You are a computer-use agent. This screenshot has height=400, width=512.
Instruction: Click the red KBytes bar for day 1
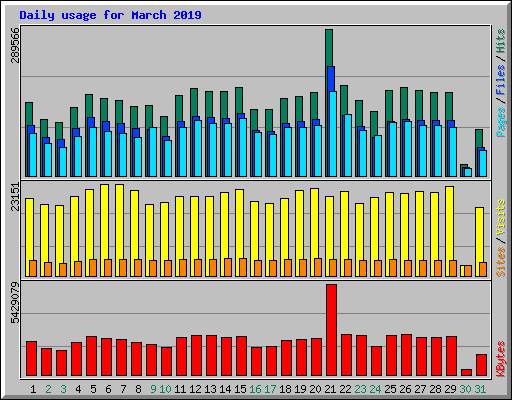pos(31,359)
